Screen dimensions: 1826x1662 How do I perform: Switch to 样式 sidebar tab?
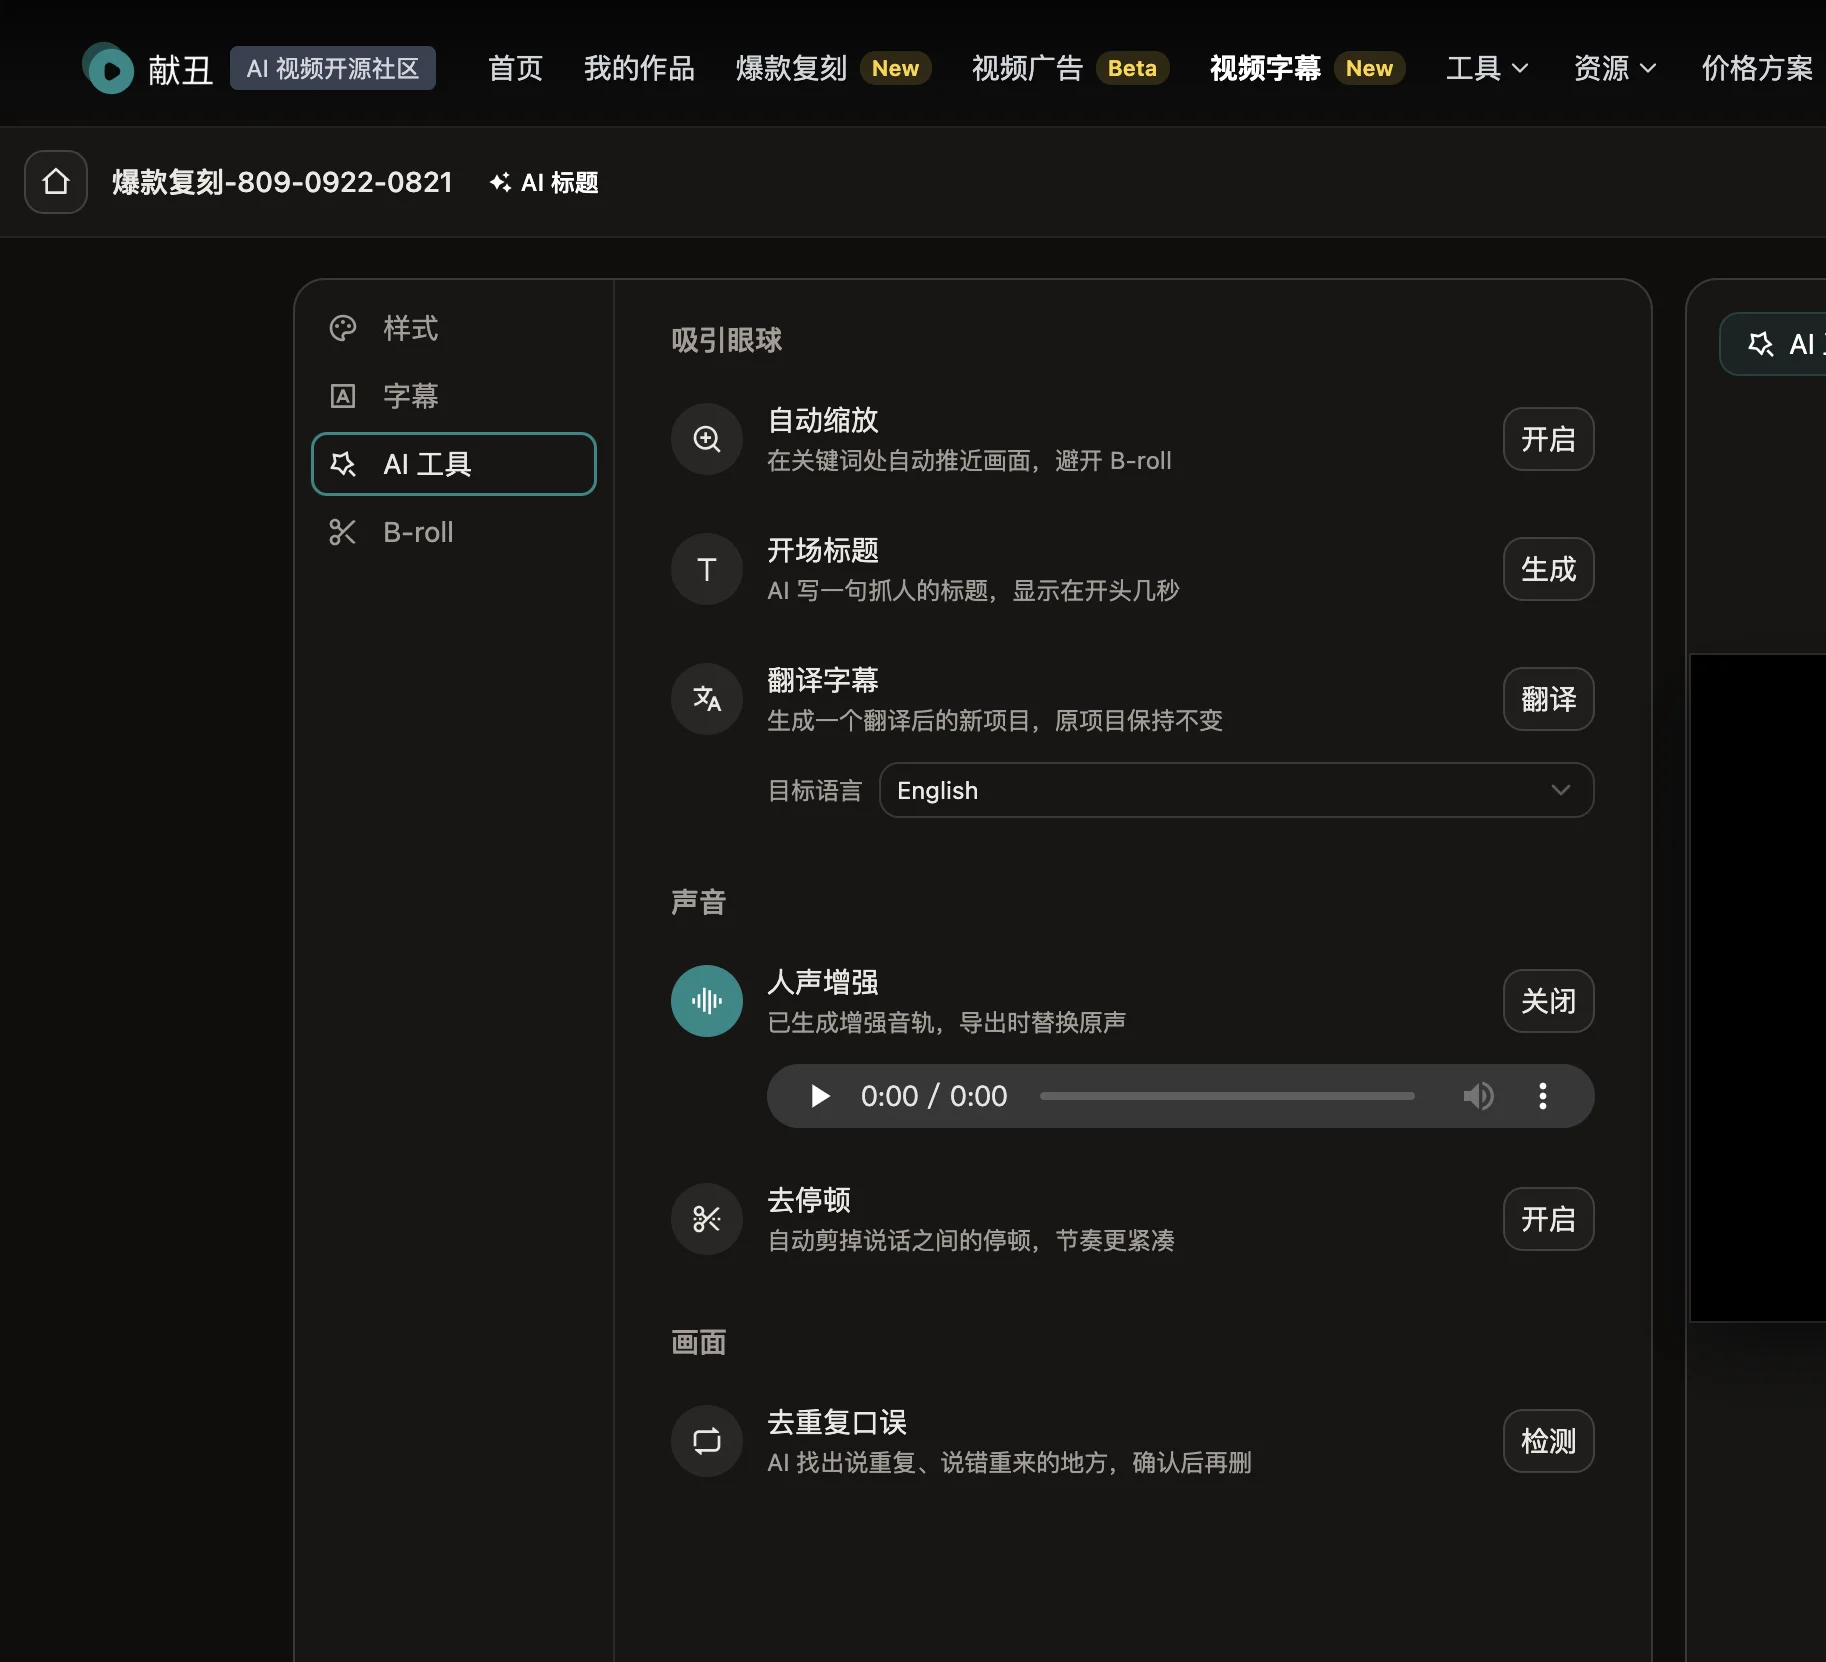click(x=454, y=328)
